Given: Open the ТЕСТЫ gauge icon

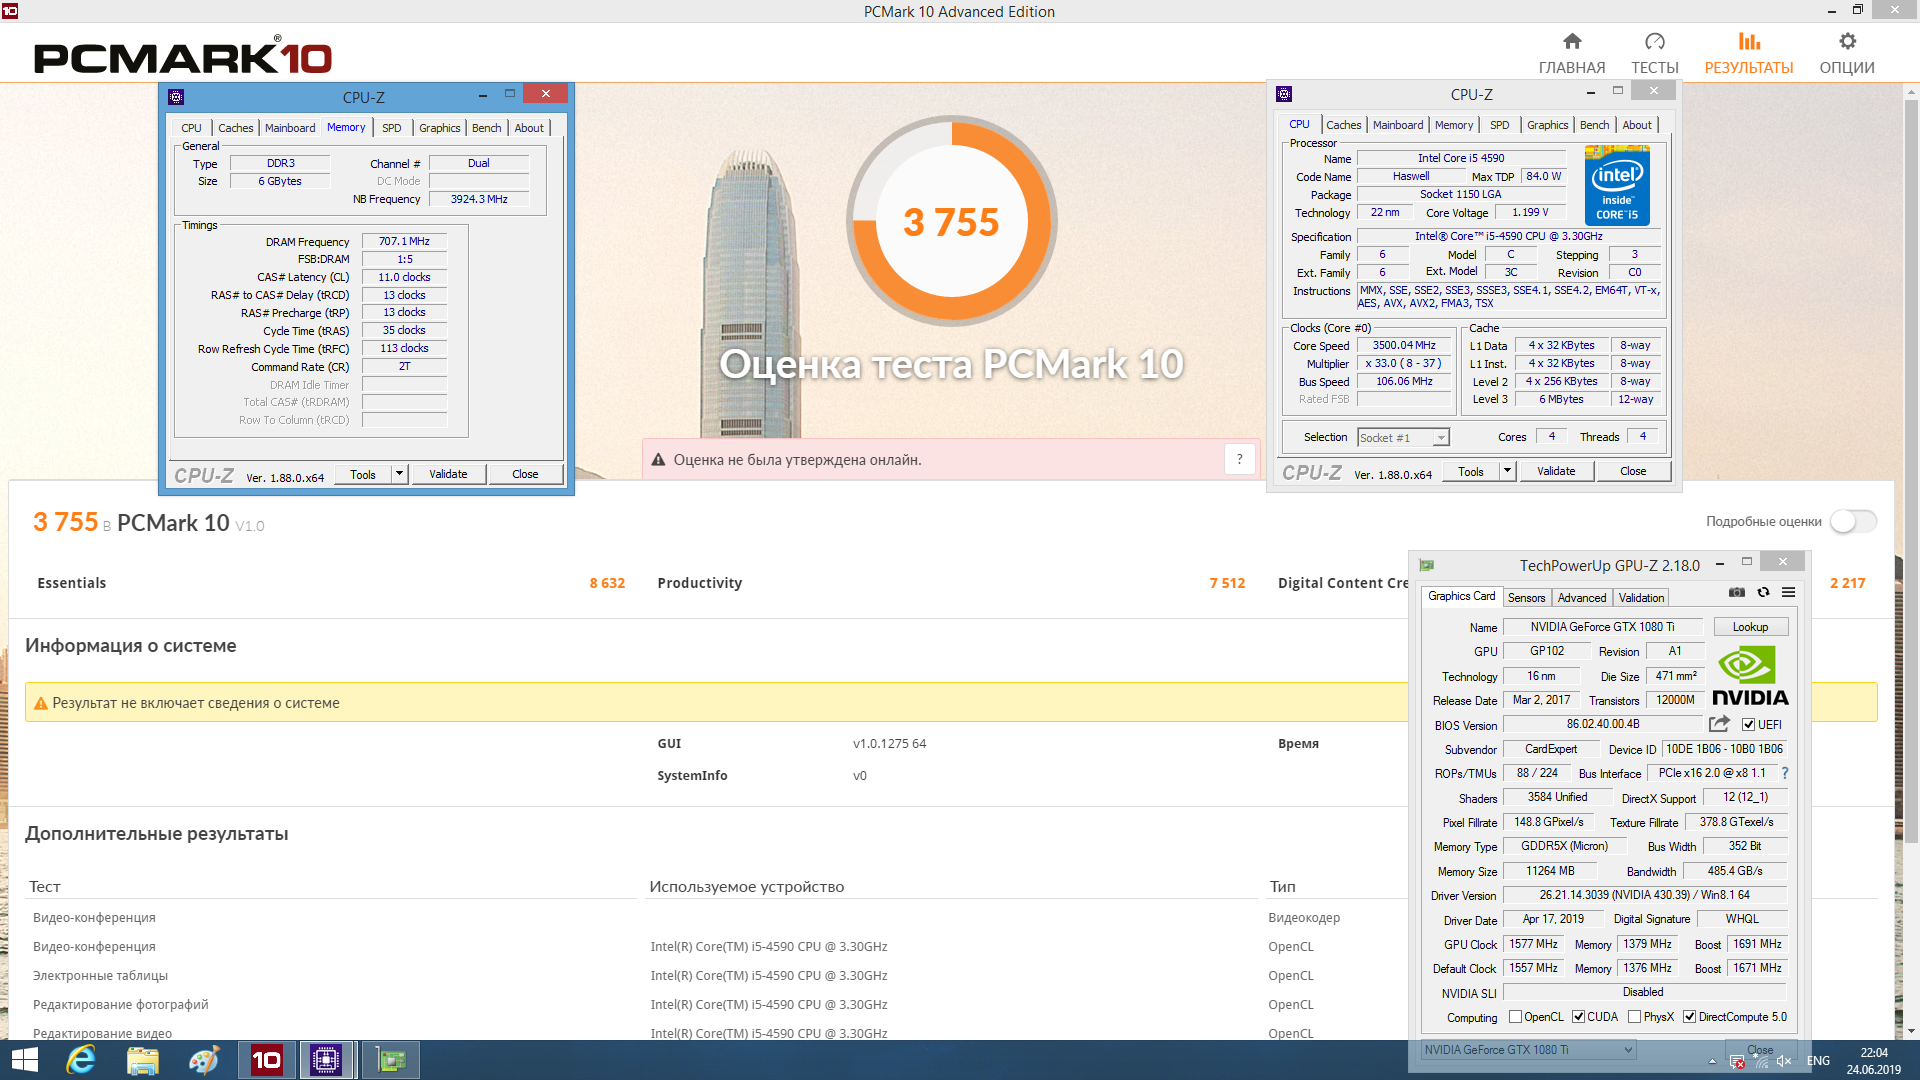Looking at the screenshot, I should coord(1655,41).
